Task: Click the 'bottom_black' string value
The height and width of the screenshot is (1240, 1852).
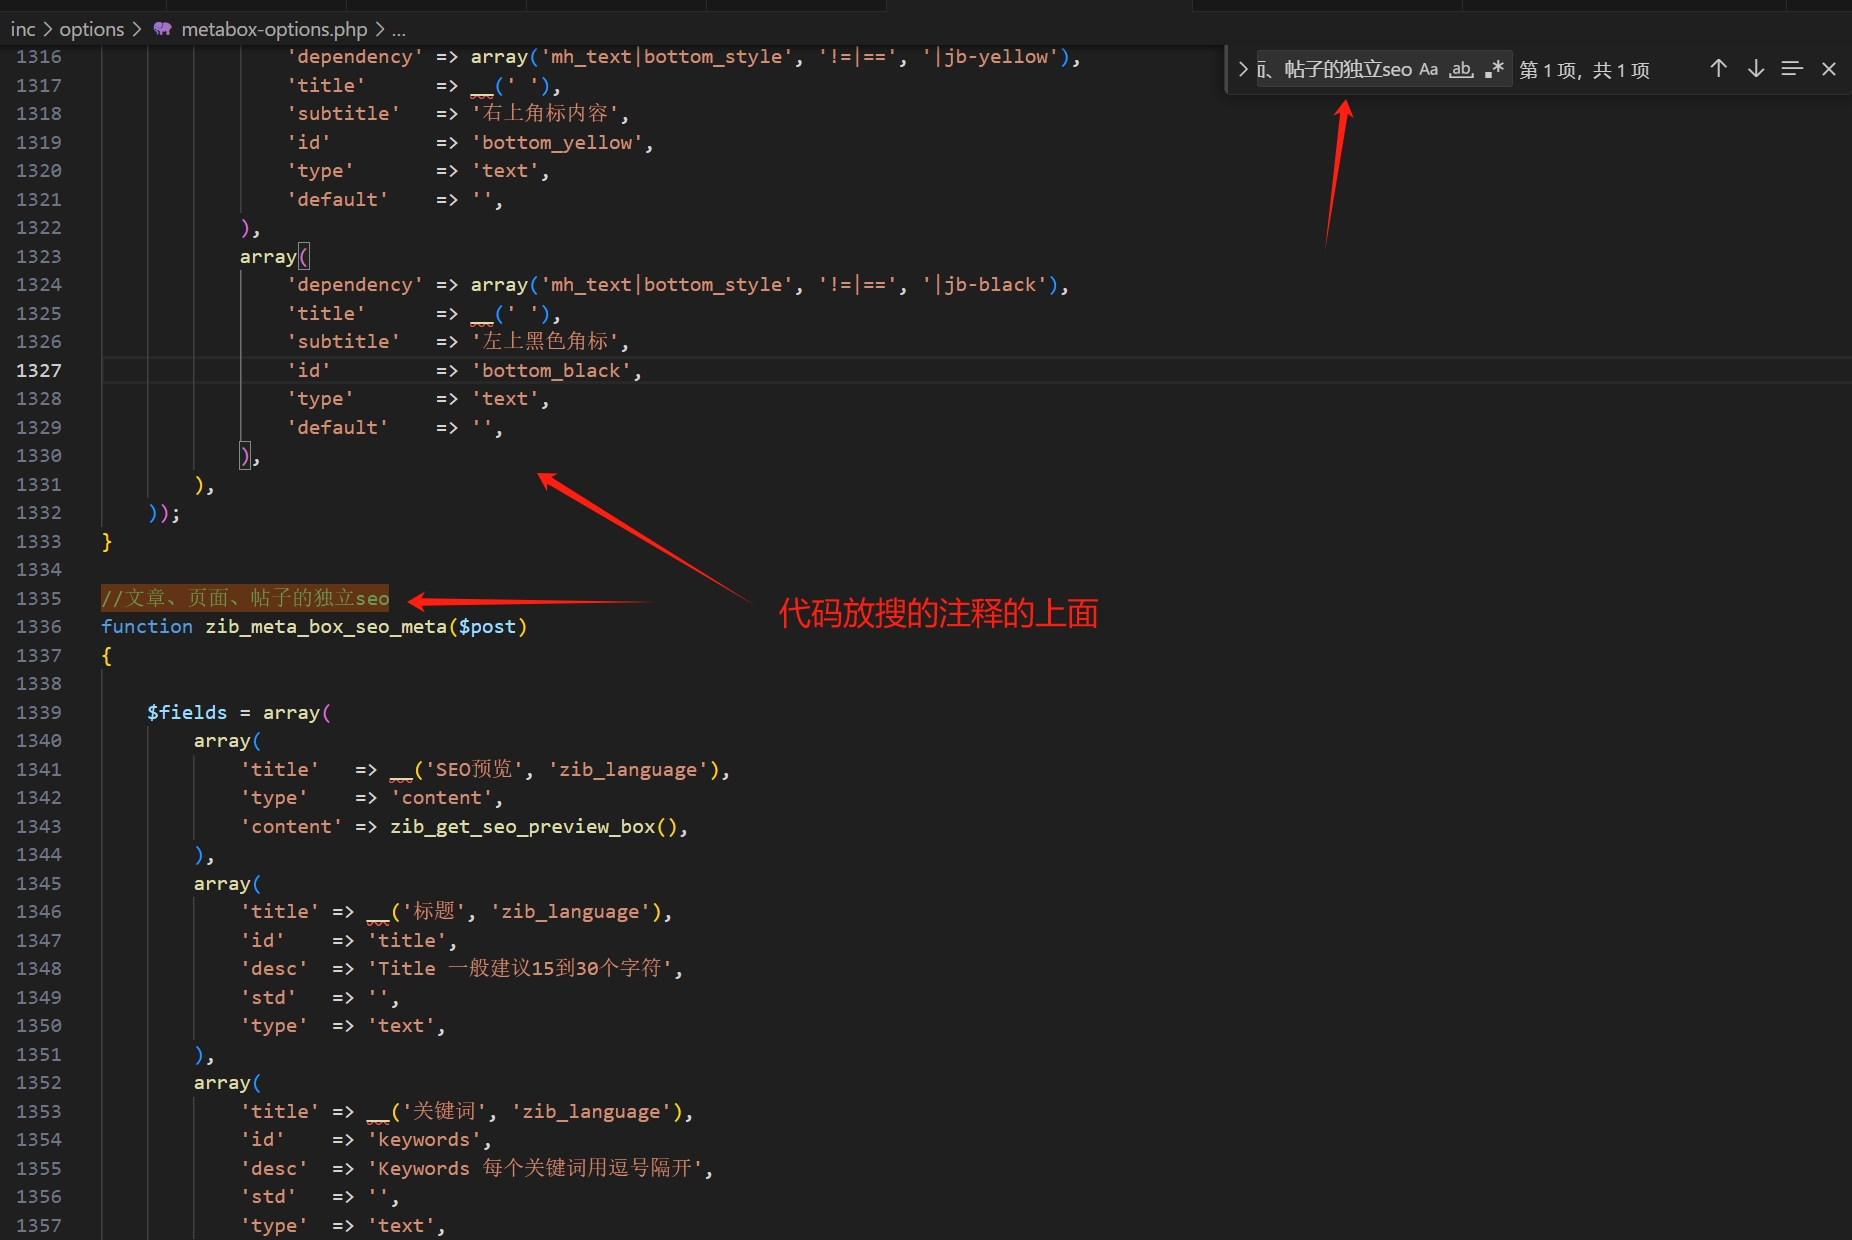Action: pyautogui.click(x=555, y=371)
